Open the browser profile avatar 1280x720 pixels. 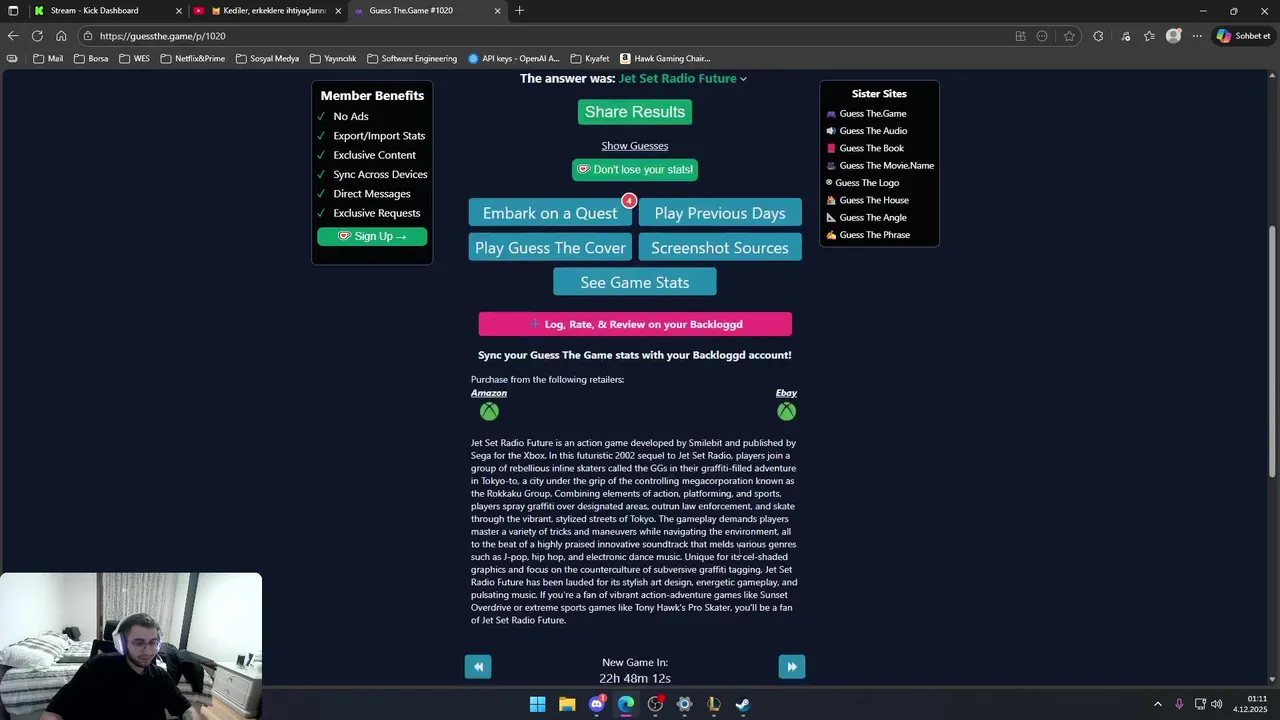(1174, 36)
